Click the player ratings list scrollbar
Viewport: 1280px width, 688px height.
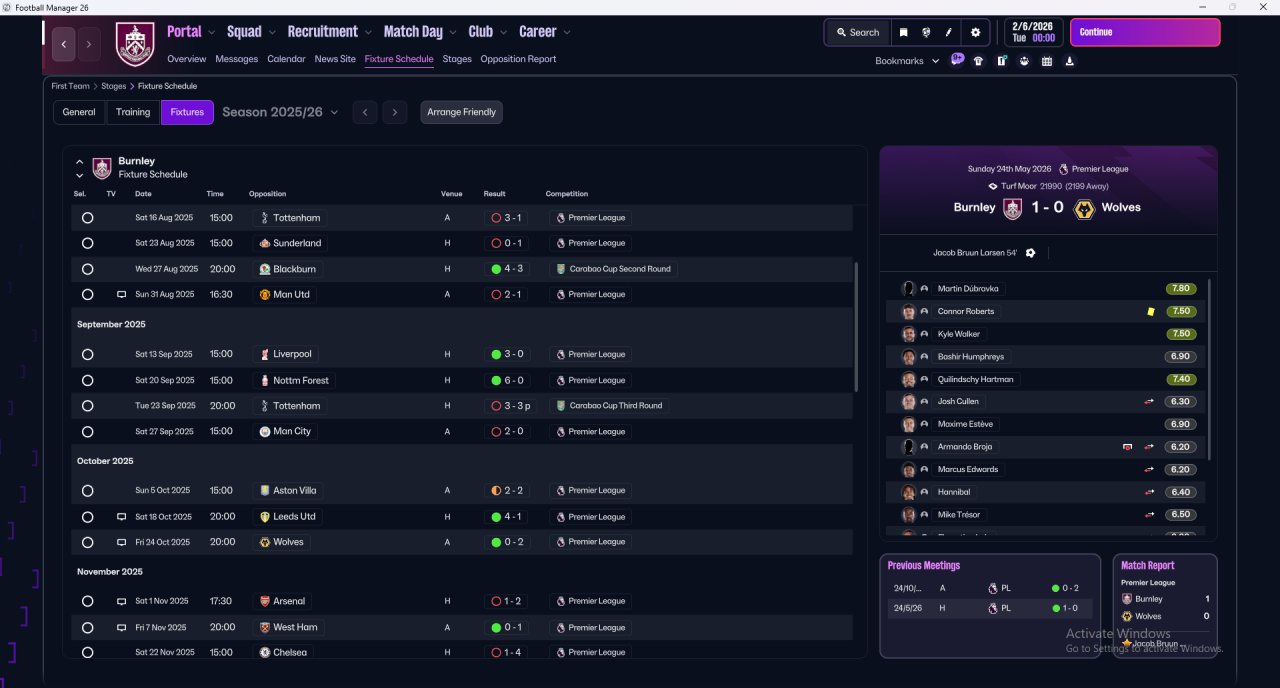click(1209, 370)
